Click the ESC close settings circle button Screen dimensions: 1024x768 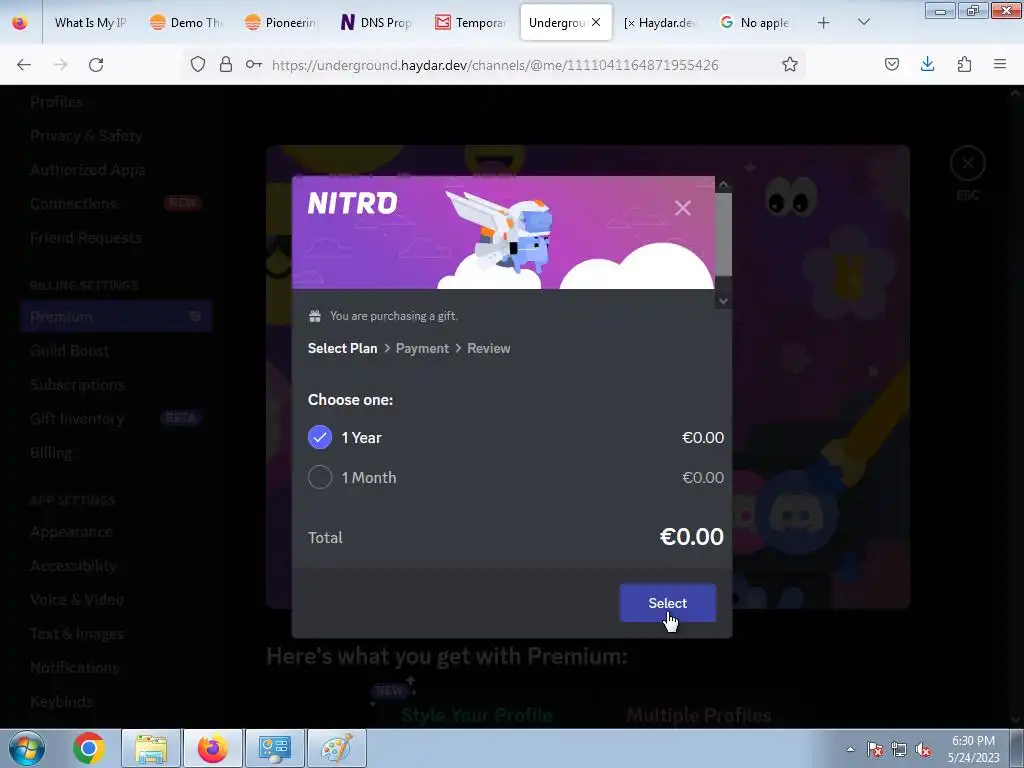point(967,163)
